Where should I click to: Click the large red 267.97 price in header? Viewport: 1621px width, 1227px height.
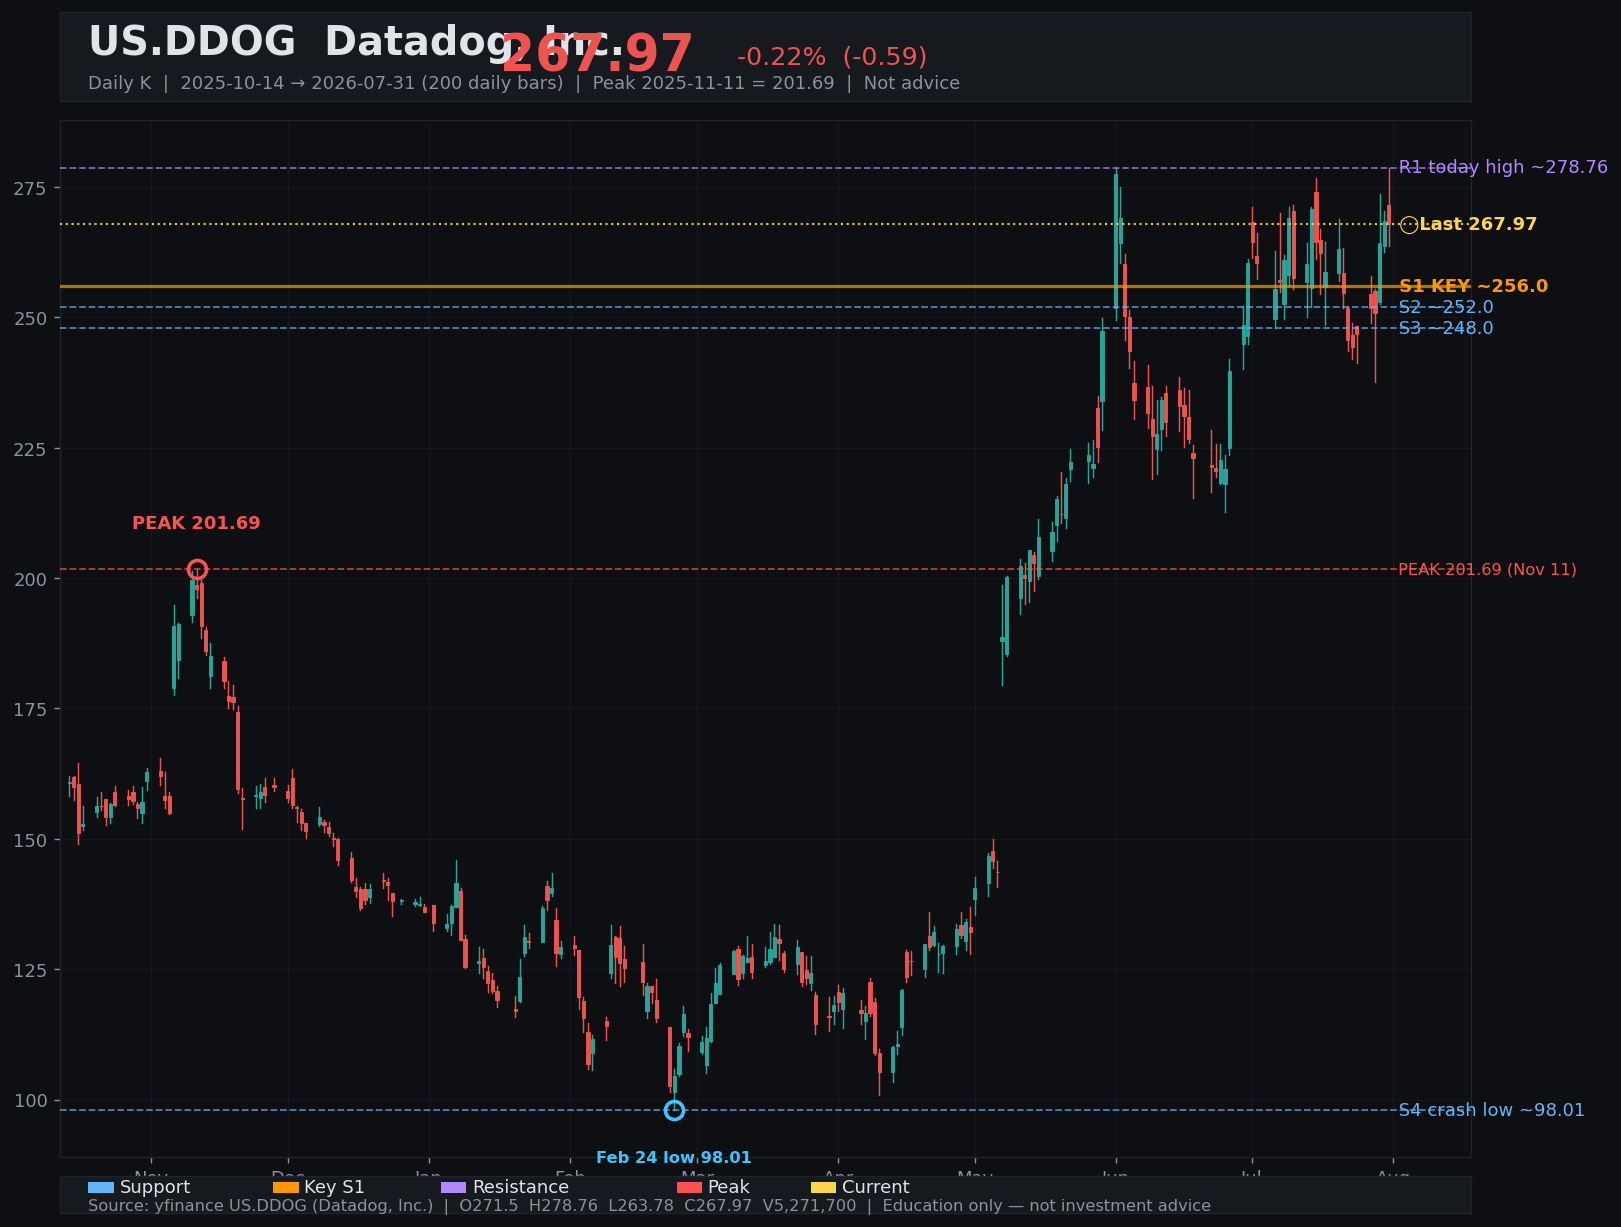[x=597, y=54]
